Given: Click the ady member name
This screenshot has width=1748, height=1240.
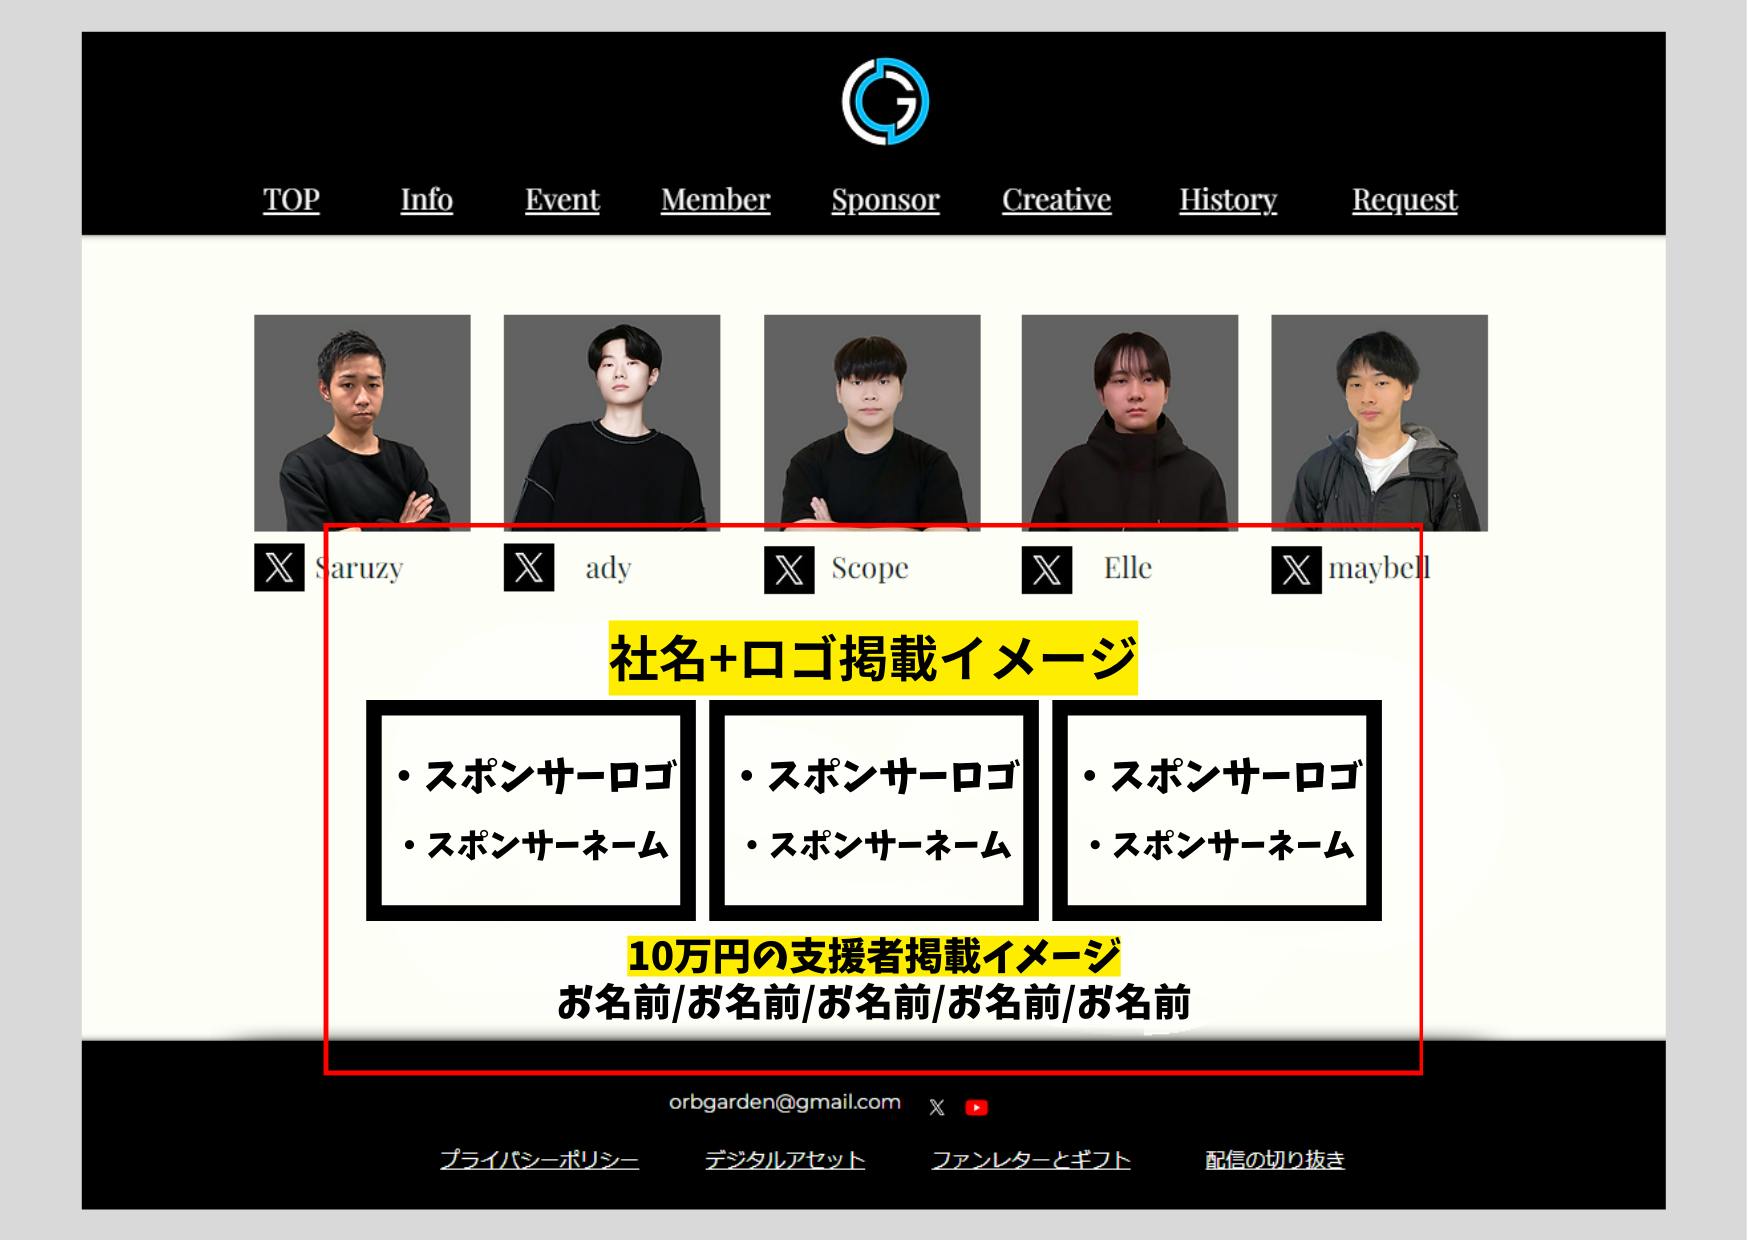Looking at the screenshot, I should click(608, 568).
